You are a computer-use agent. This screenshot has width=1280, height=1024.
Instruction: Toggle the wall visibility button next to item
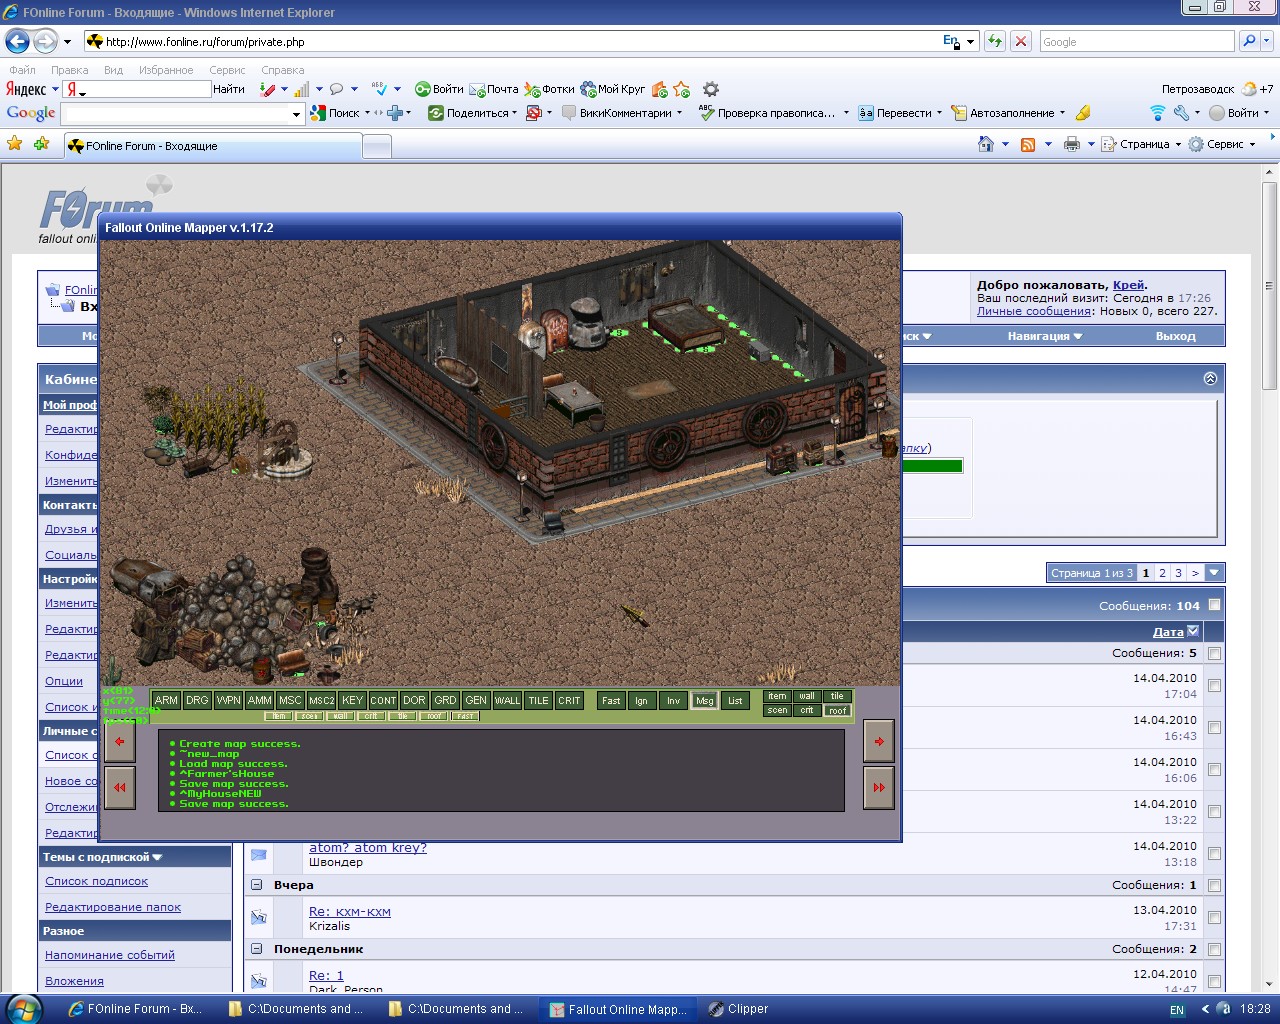[x=807, y=696]
